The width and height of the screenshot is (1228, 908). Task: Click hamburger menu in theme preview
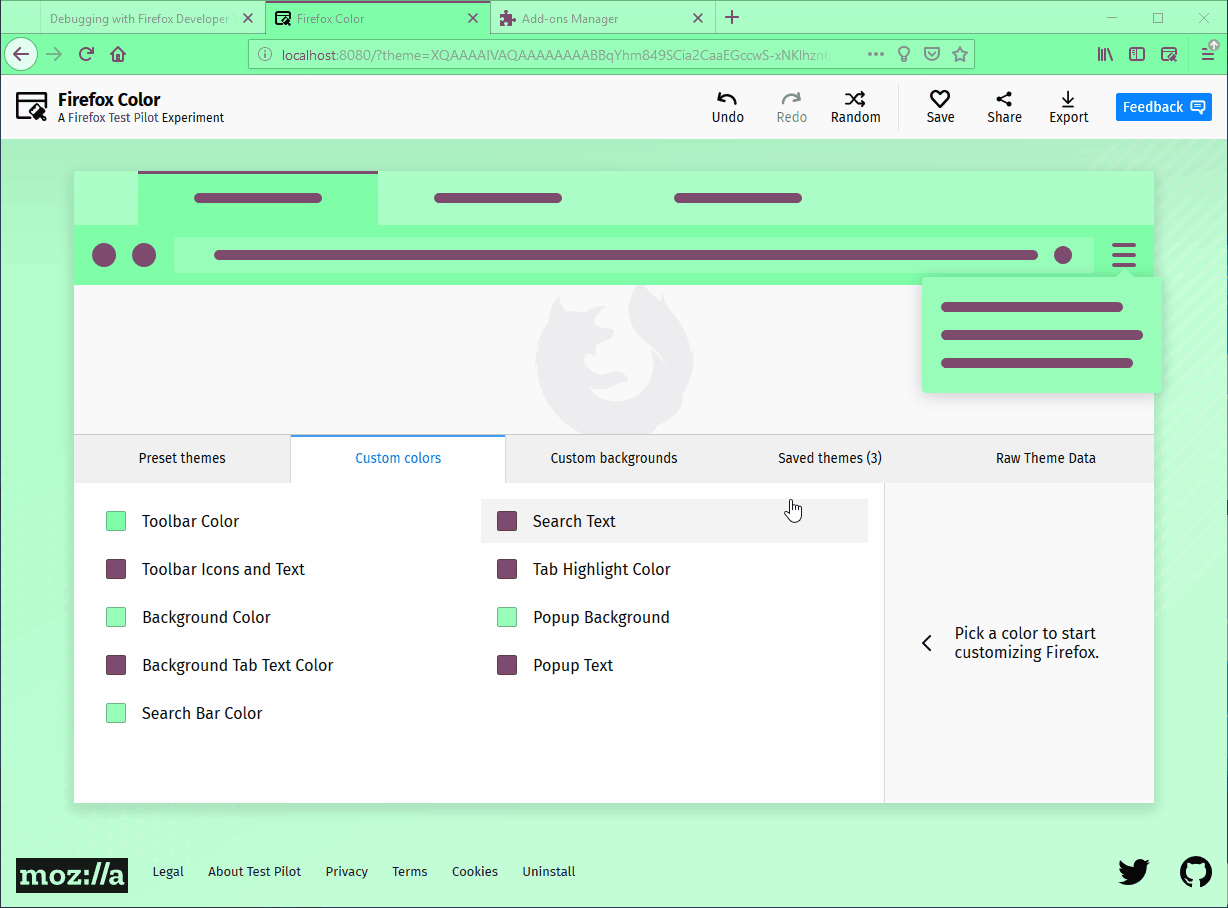point(1124,254)
